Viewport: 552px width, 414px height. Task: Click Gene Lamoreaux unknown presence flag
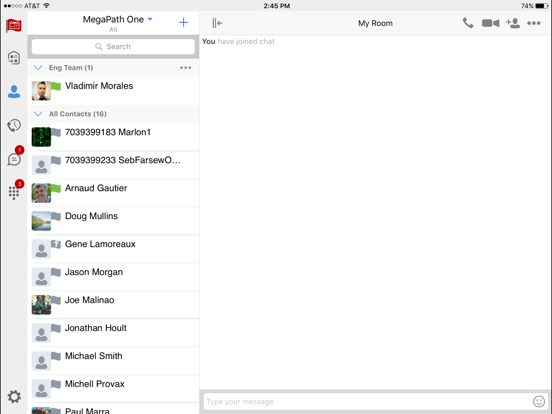pyautogui.click(x=56, y=244)
